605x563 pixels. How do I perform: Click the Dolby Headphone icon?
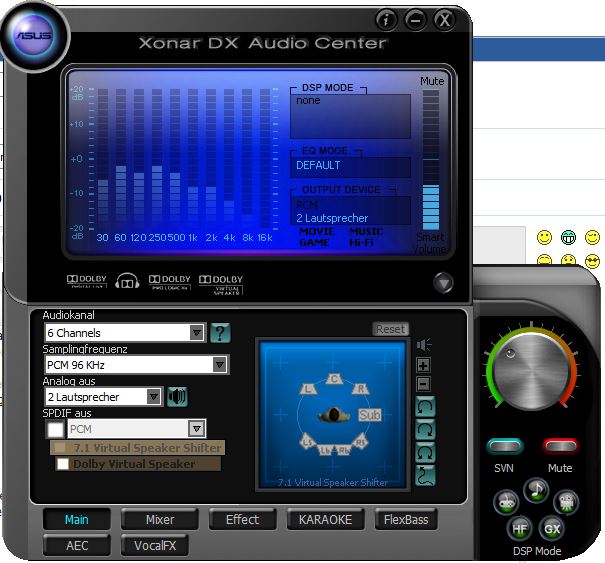click(127, 281)
